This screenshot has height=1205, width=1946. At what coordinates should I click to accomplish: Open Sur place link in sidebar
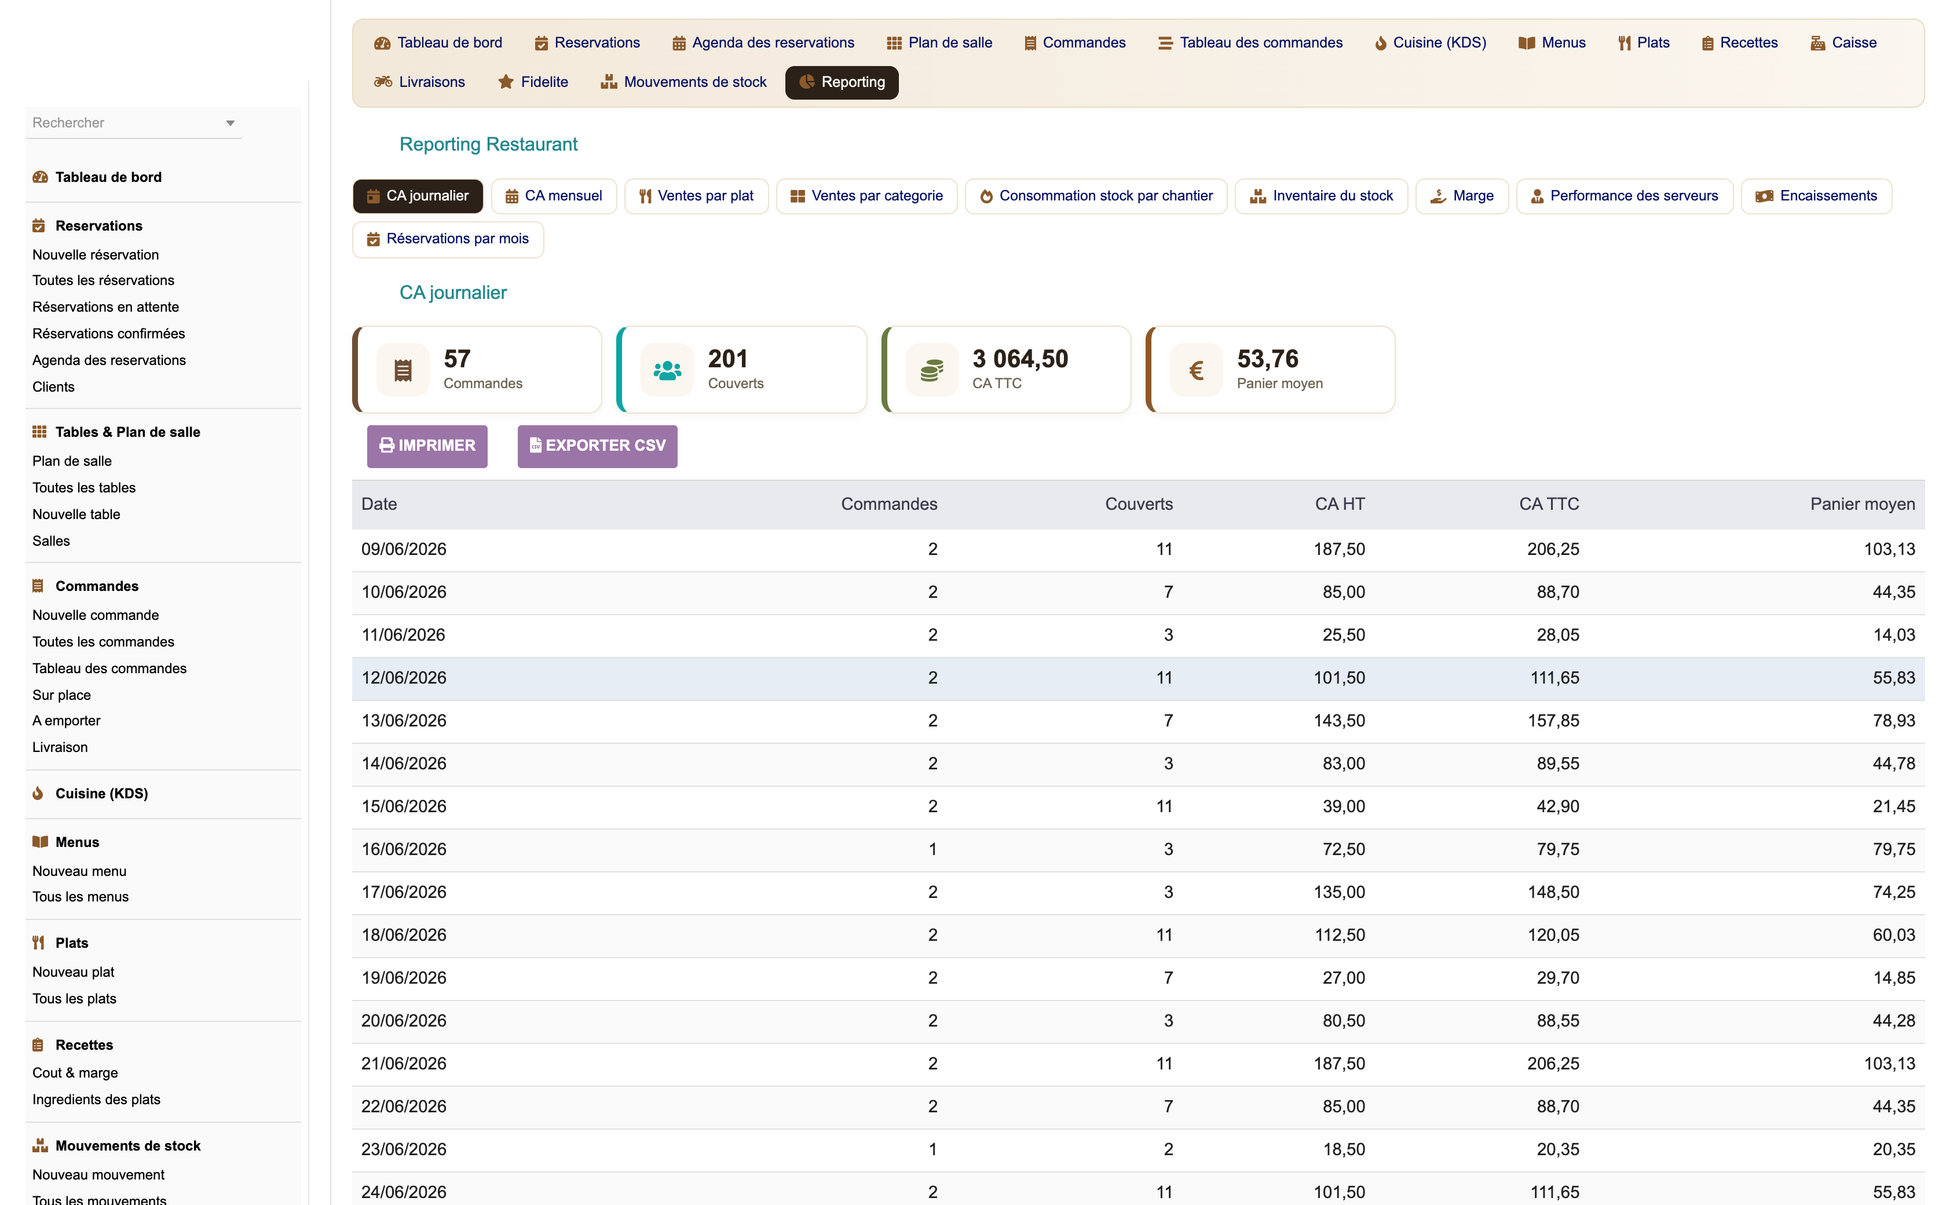61,695
